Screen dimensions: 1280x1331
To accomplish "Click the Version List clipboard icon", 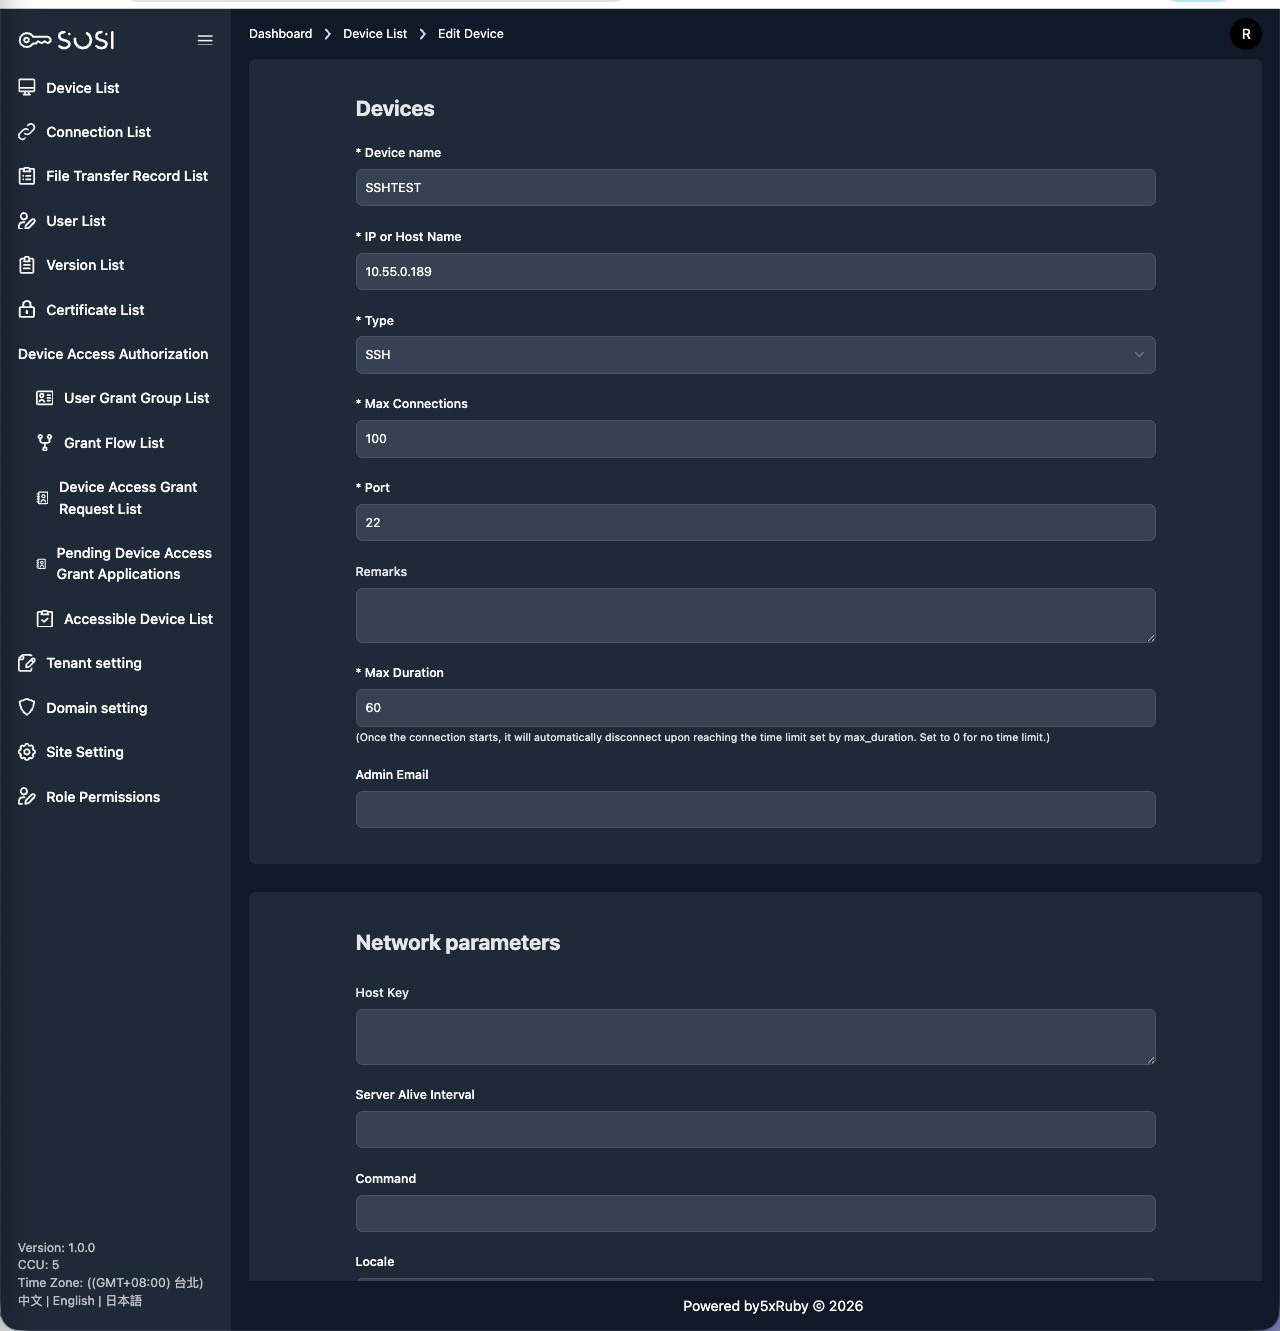I will [27, 265].
